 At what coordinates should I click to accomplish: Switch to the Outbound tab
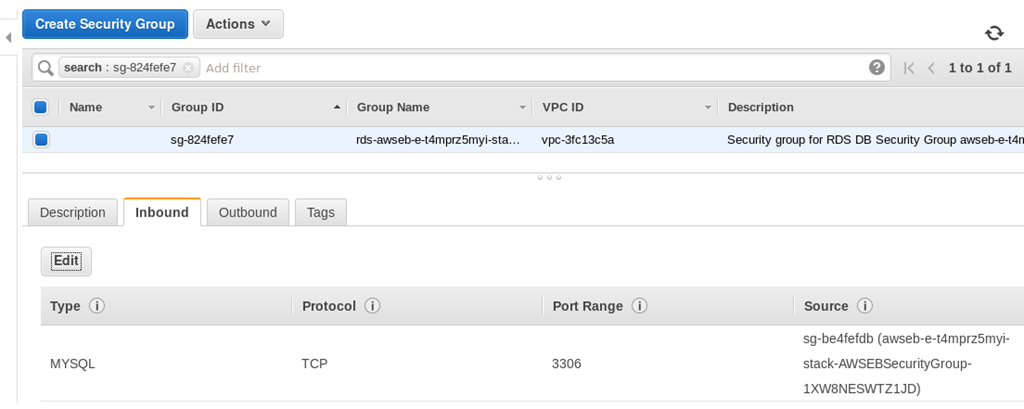click(248, 212)
